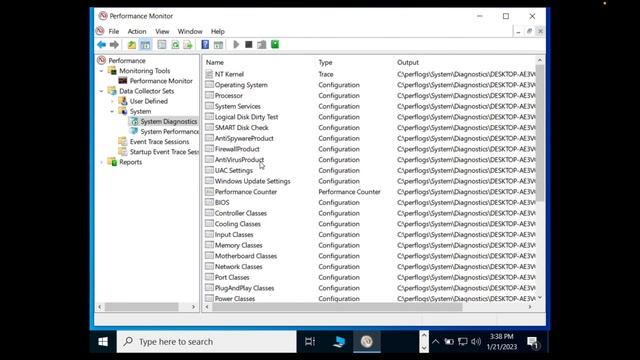Select the System Services collector
This screenshot has height=360, width=640.
click(238, 106)
